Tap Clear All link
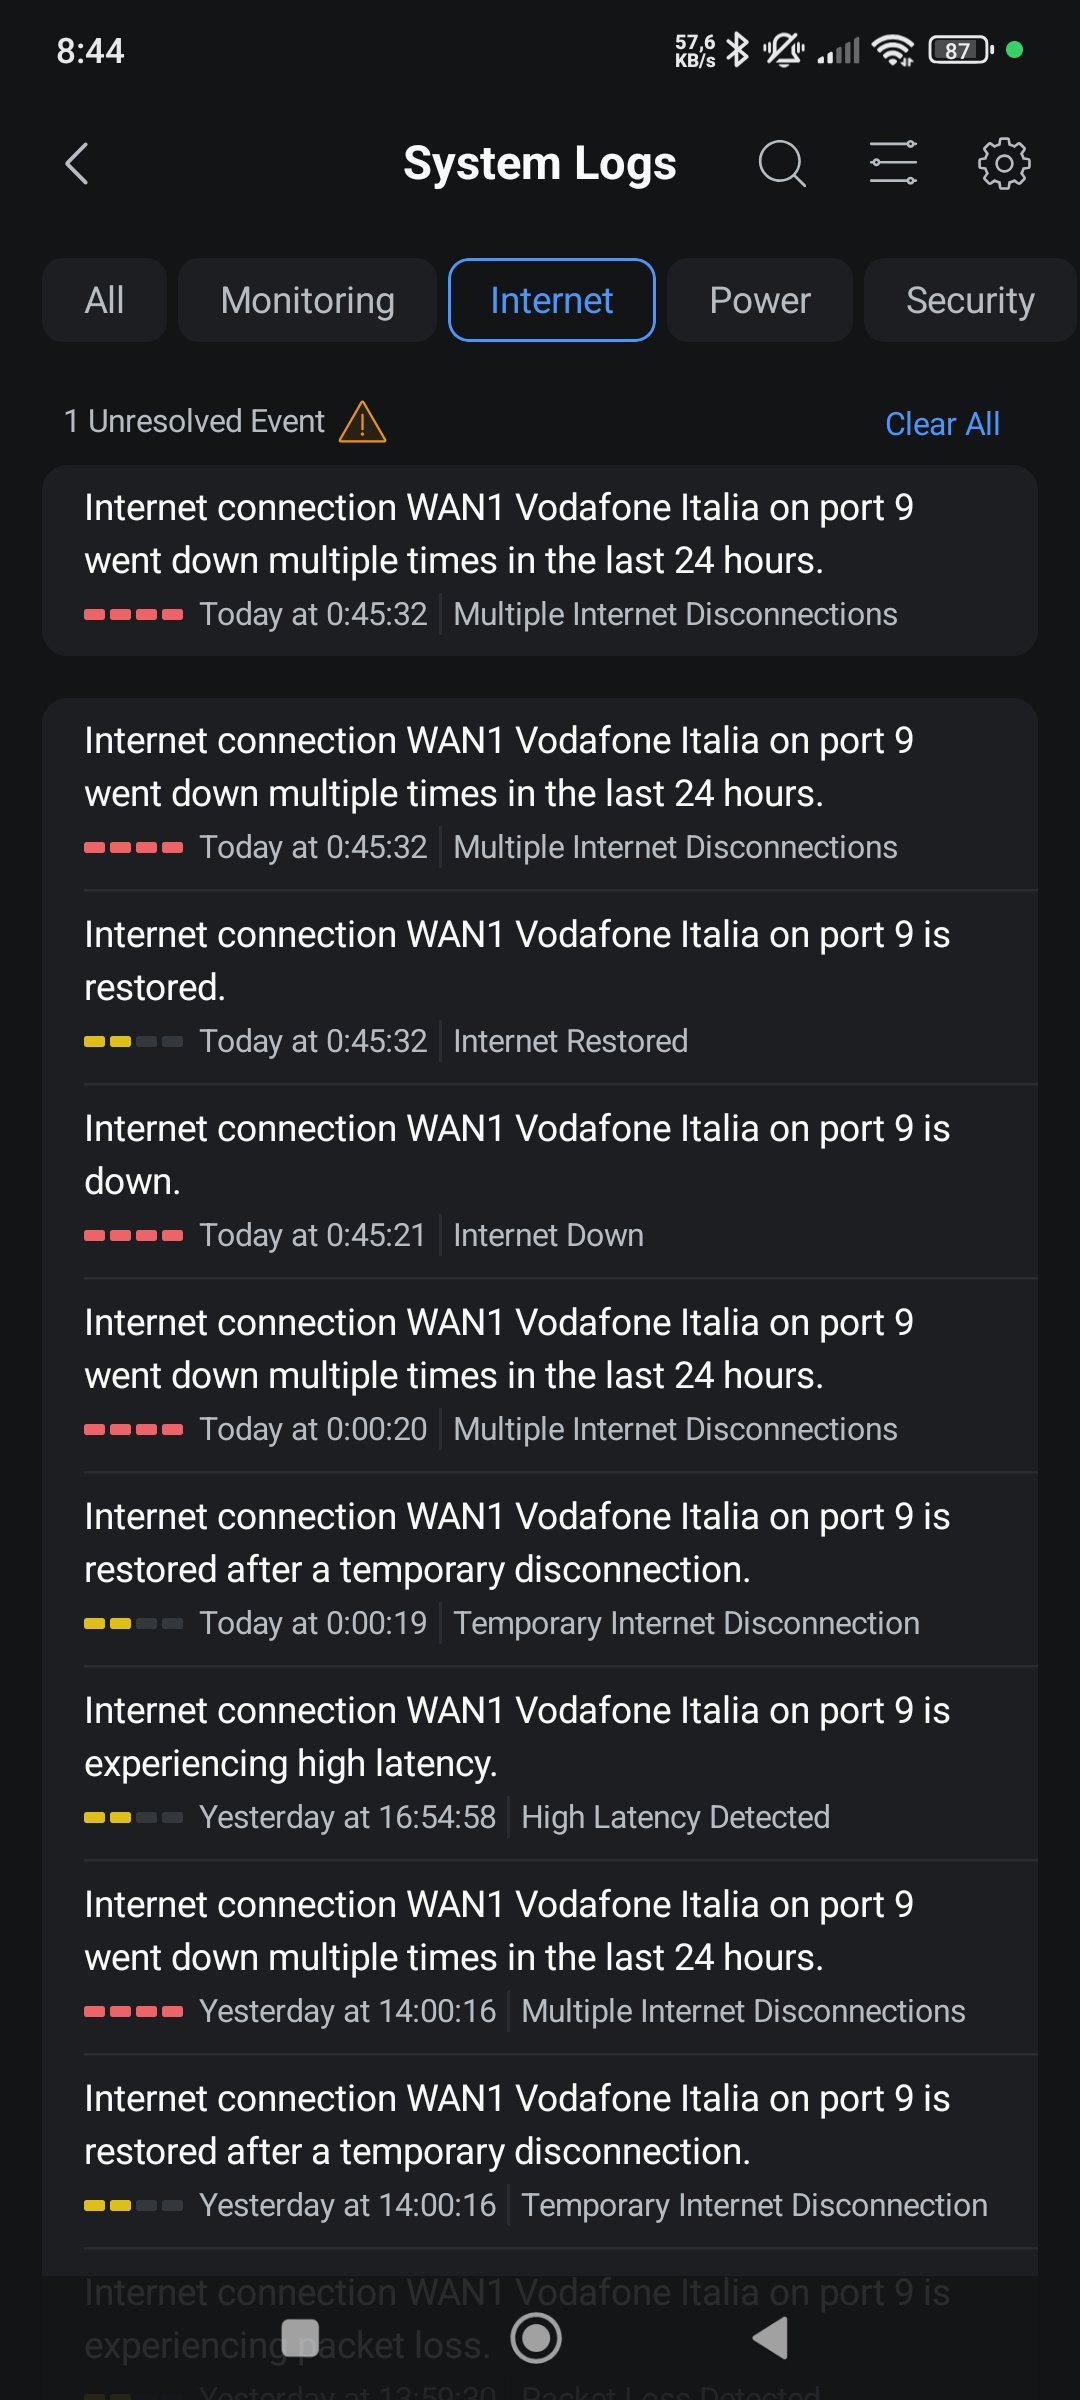 942,424
